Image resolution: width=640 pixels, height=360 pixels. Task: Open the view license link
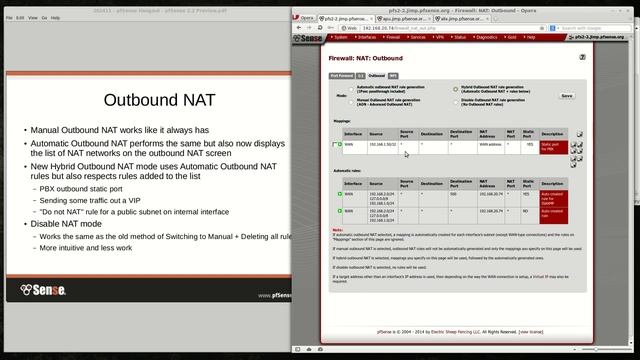[x=531, y=332]
